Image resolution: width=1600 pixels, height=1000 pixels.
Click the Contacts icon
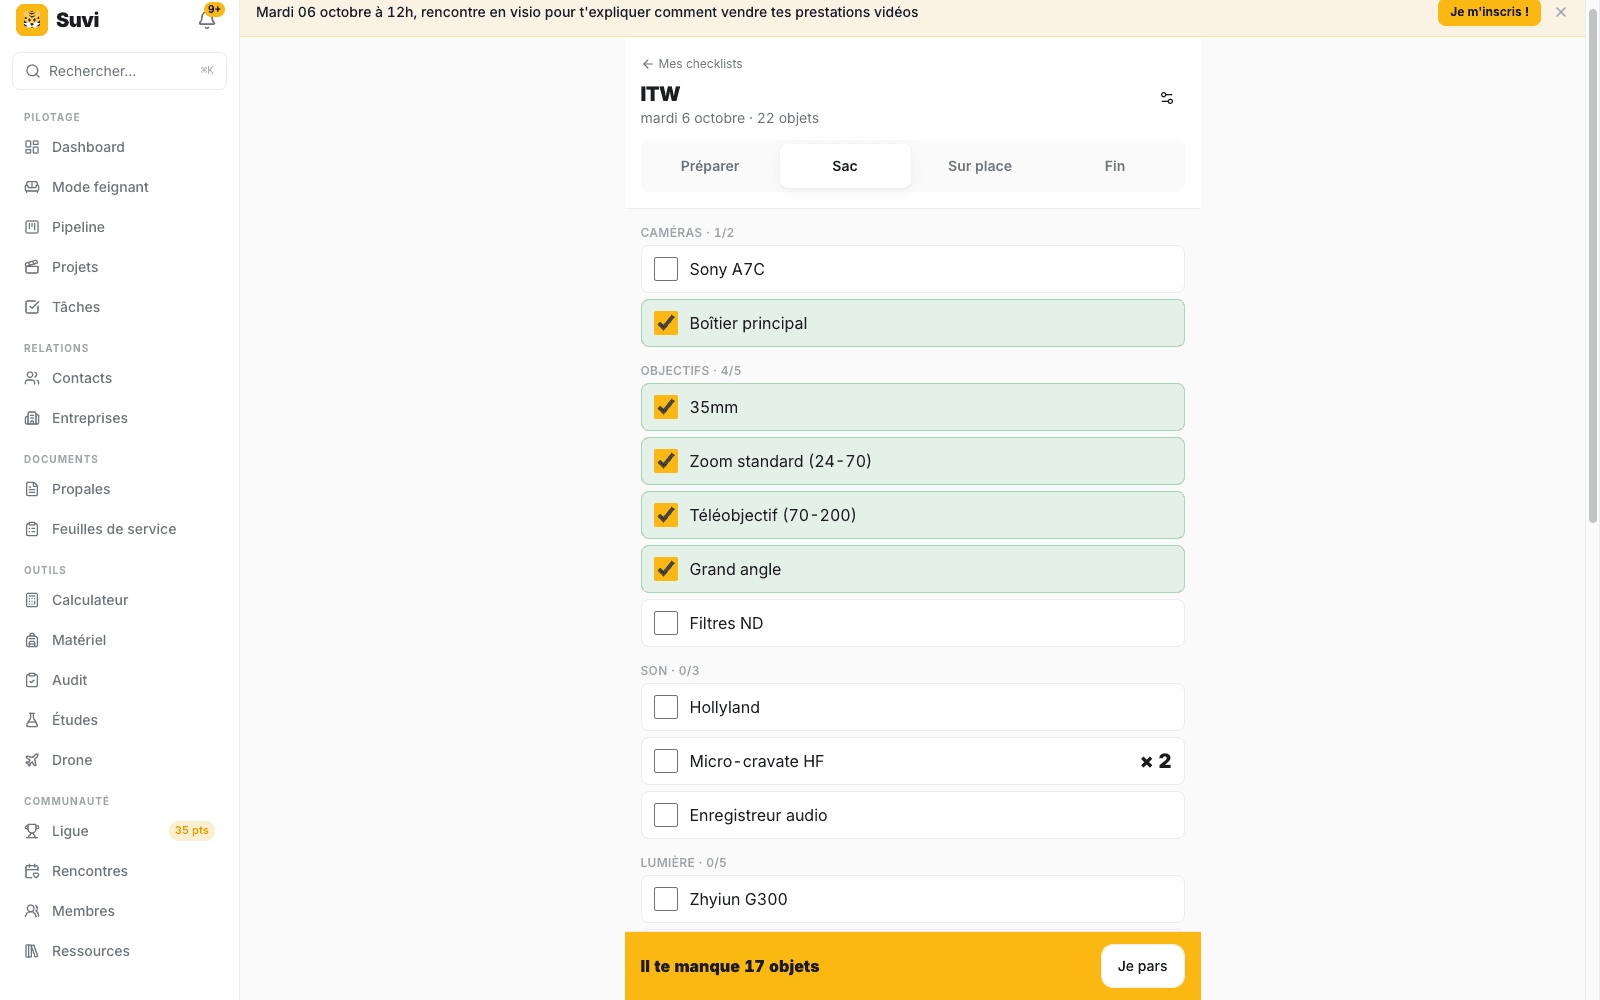(x=32, y=378)
